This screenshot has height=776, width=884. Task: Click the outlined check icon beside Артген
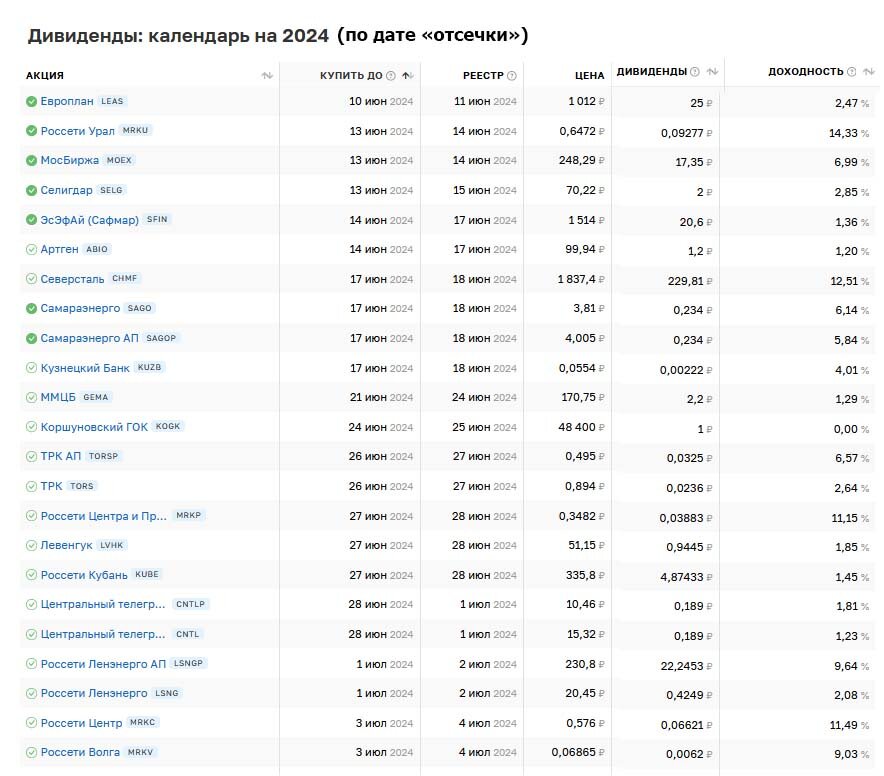(x=32, y=249)
